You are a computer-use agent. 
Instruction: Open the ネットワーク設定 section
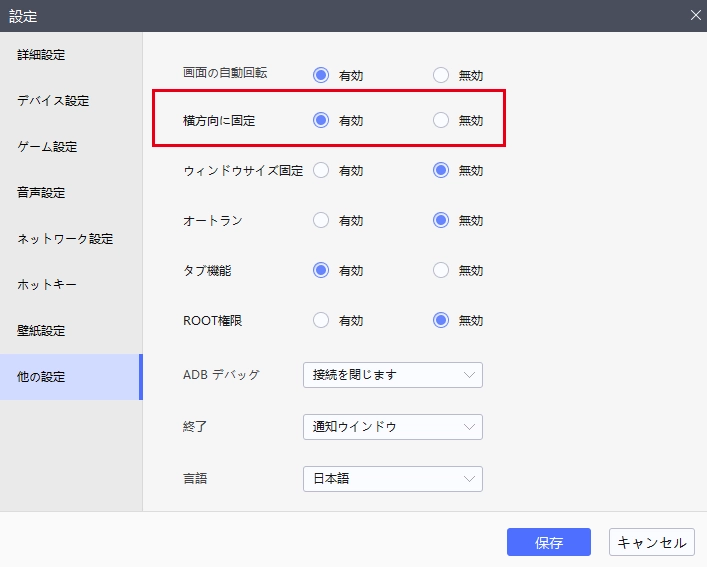(x=71, y=239)
